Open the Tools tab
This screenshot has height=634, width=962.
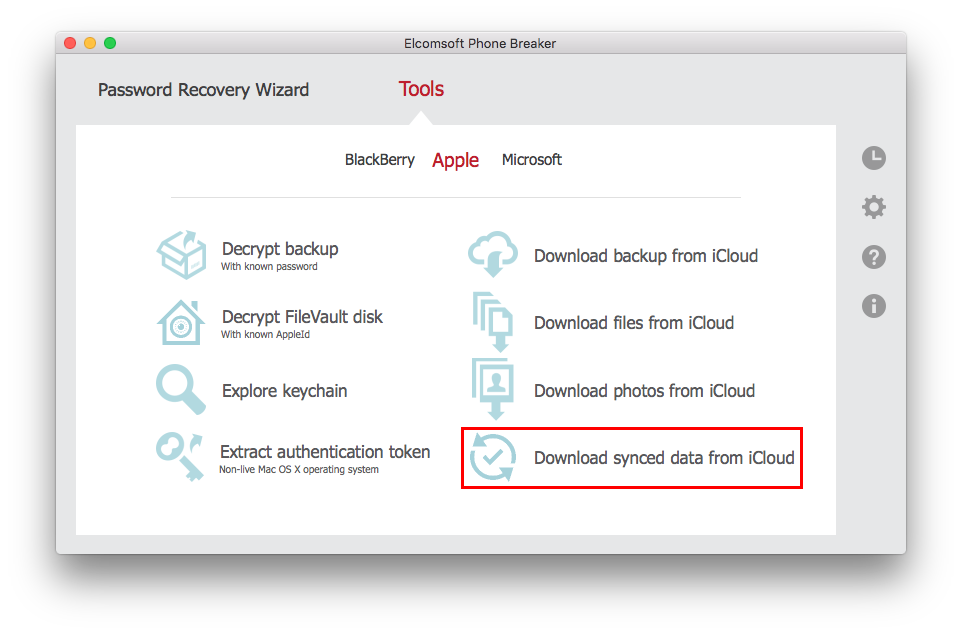click(420, 89)
